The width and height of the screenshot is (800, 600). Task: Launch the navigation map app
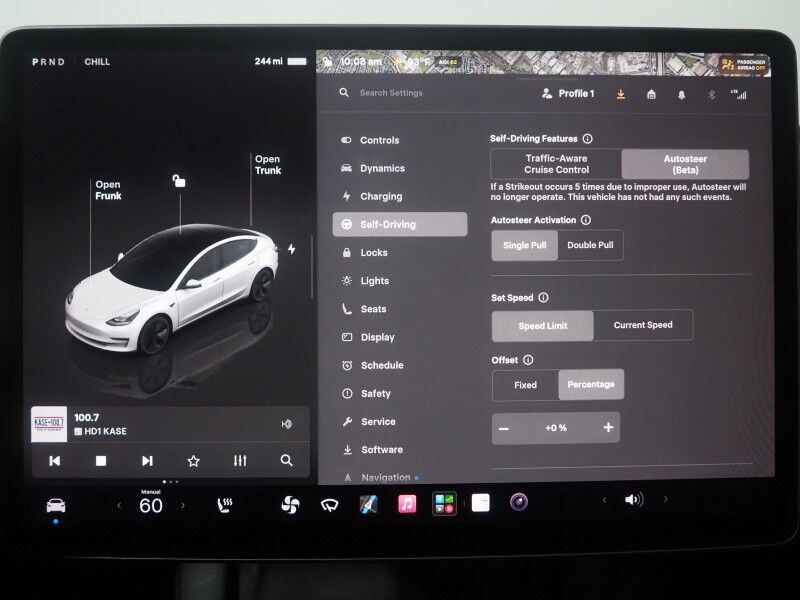[368, 504]
